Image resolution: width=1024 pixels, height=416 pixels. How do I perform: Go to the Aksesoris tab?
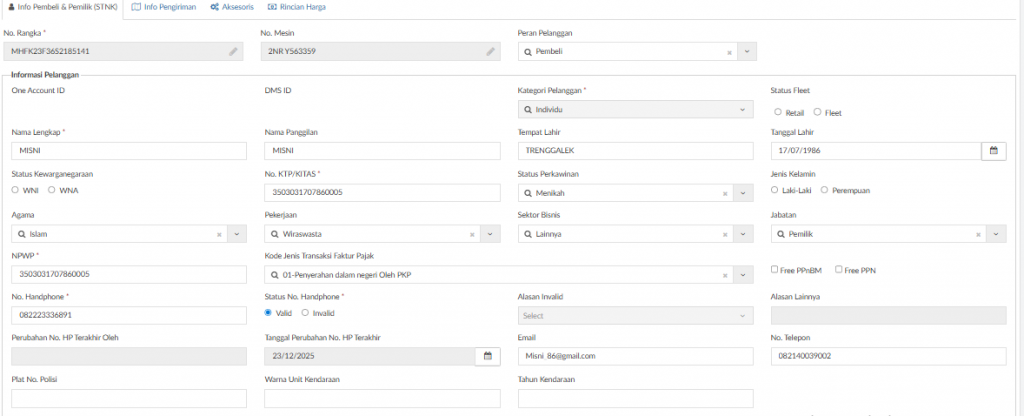[x=232, y=7]
